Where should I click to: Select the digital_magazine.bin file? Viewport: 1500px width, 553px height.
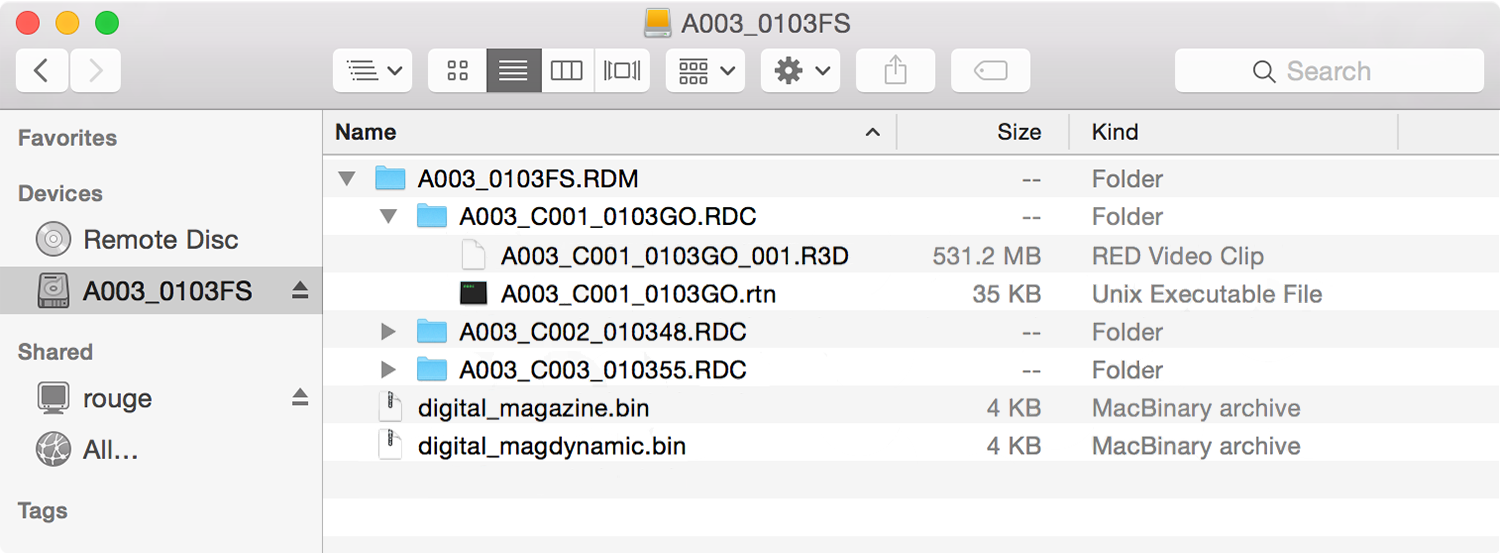(x=534, y=409)
